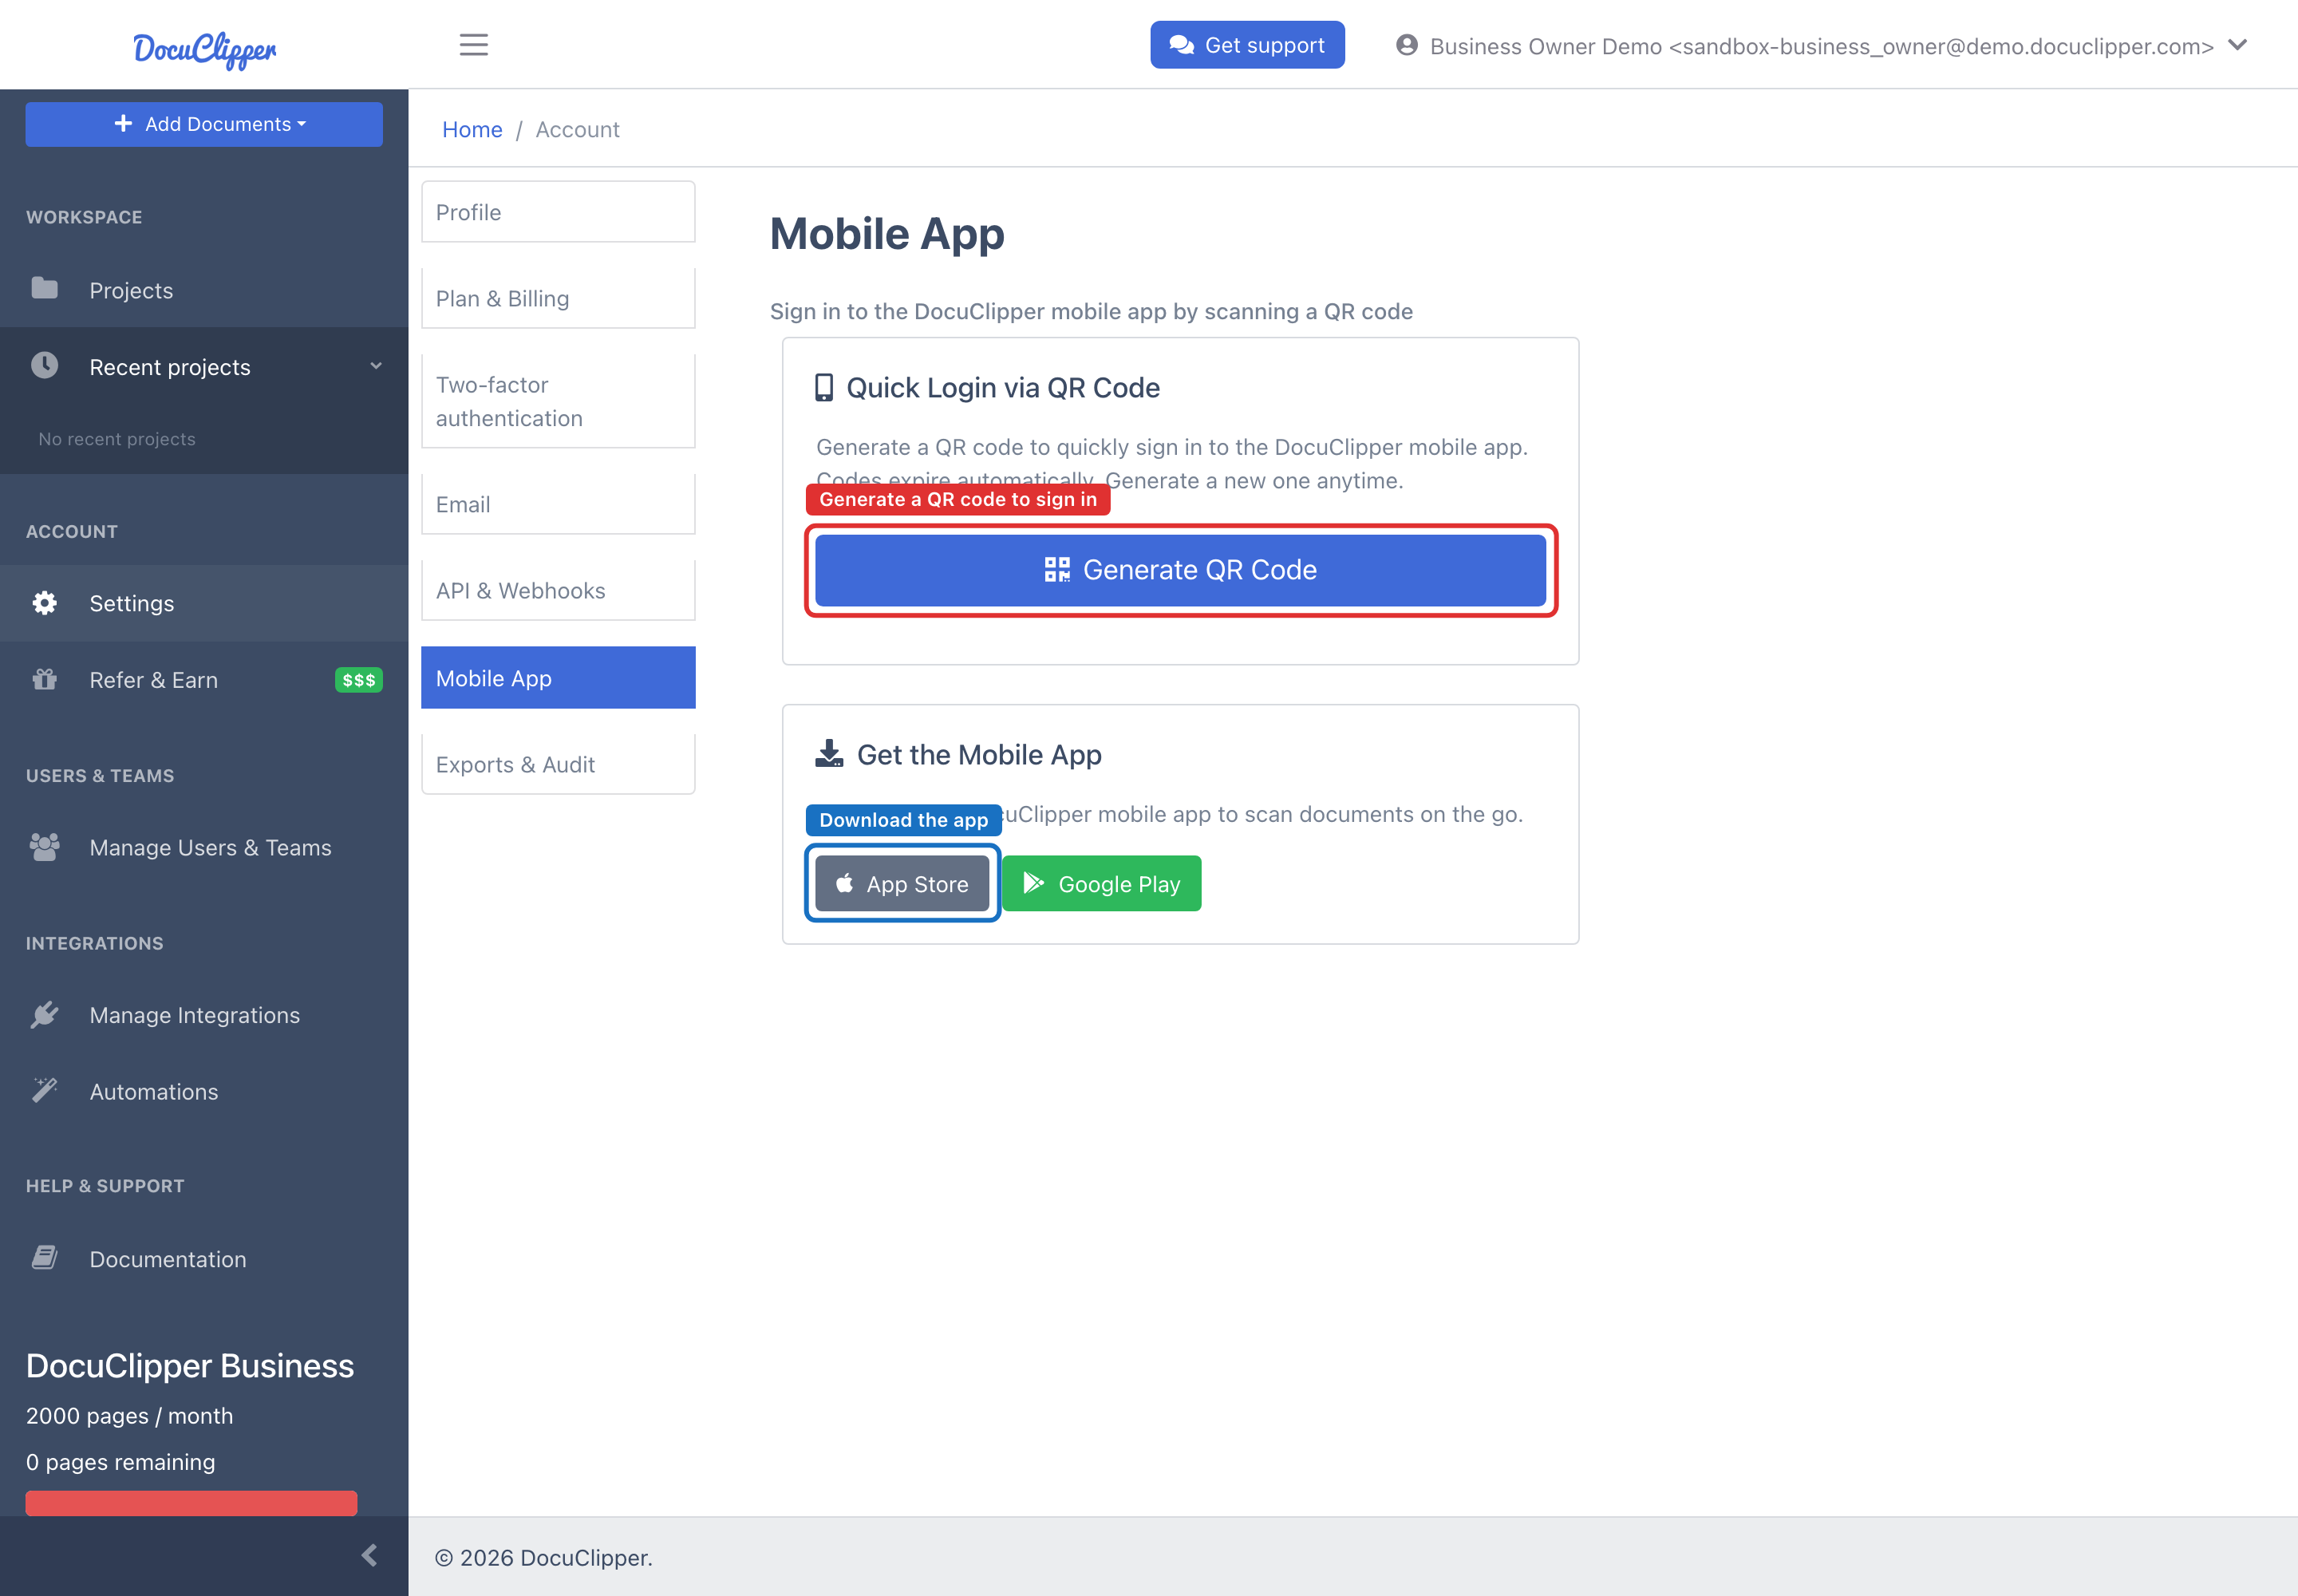Click the Documentation book icon

tap(44, 1258)
